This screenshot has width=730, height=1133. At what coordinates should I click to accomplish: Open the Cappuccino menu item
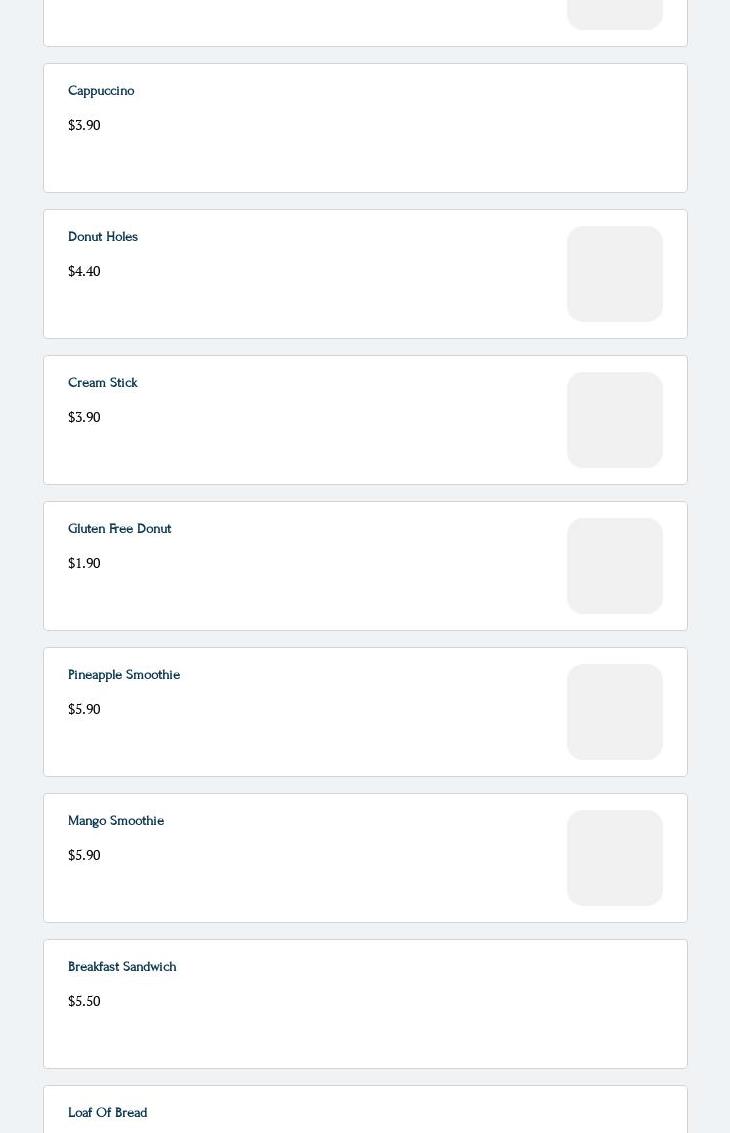coord(101,91)
